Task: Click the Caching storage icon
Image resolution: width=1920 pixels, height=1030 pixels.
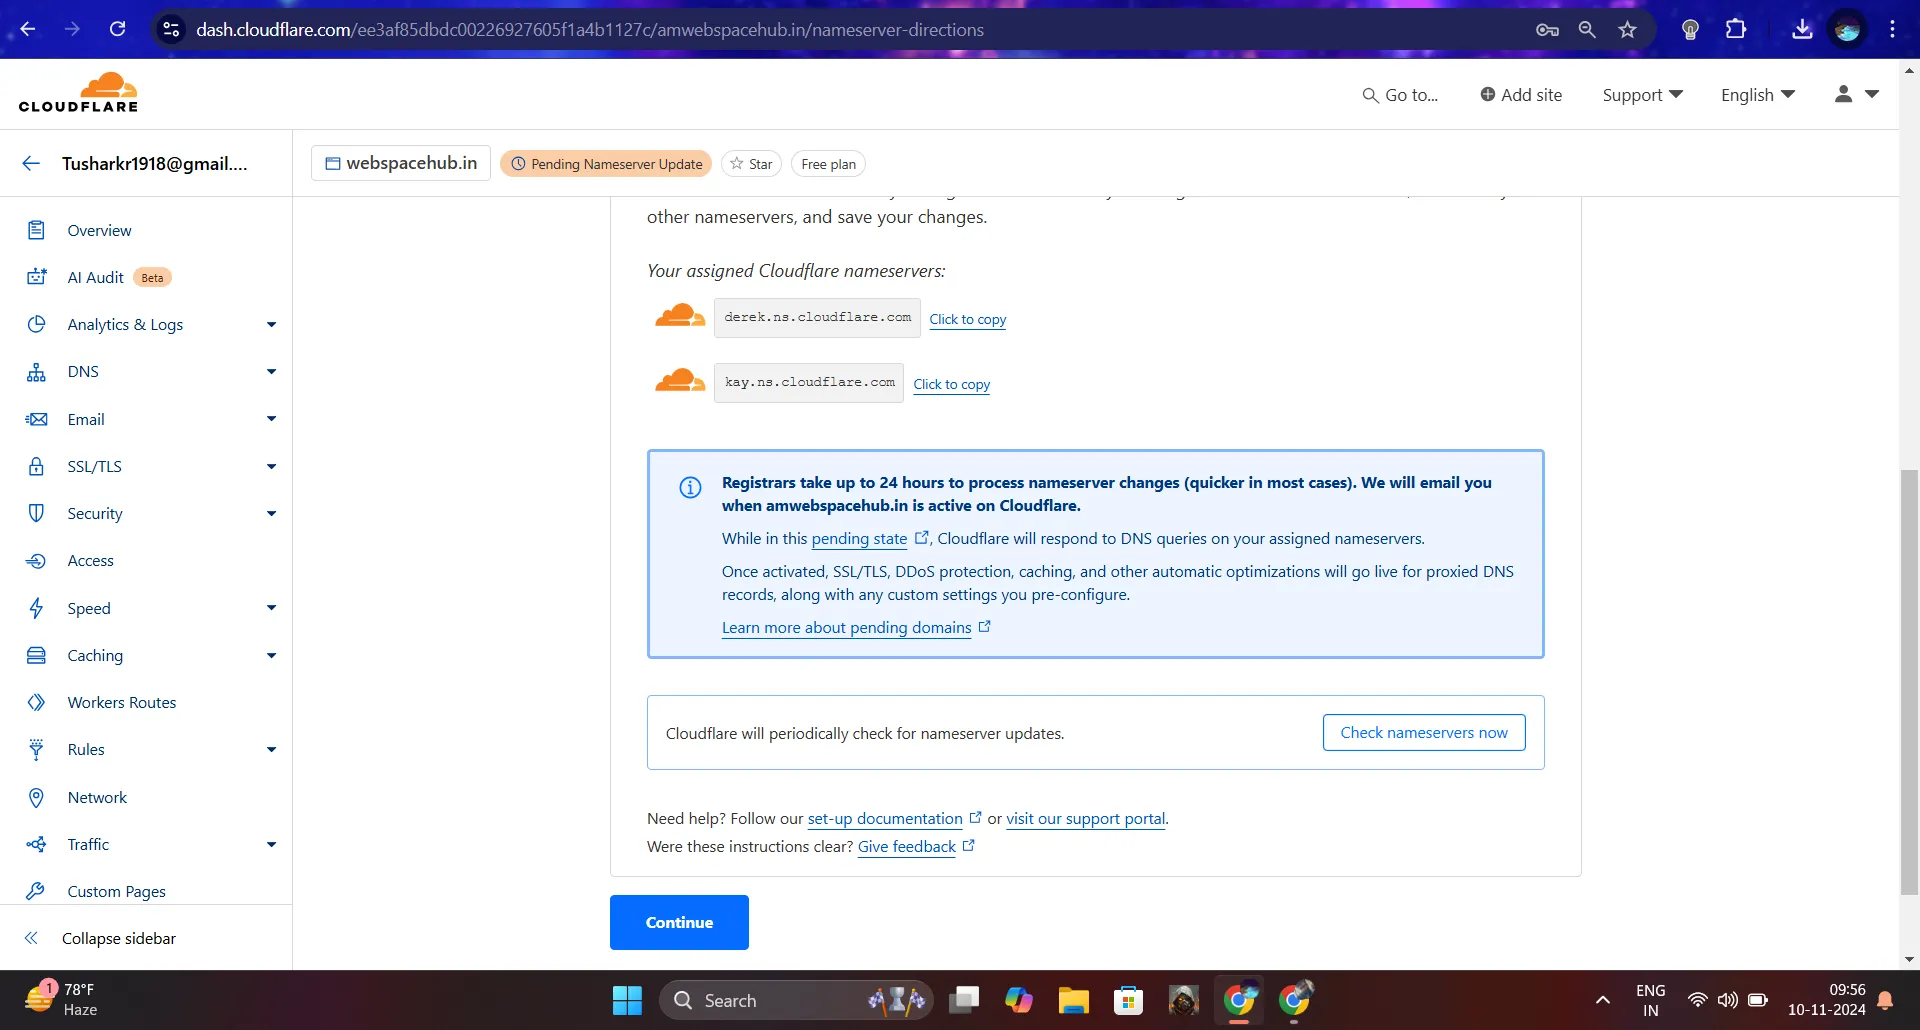Action: (36, 655)
